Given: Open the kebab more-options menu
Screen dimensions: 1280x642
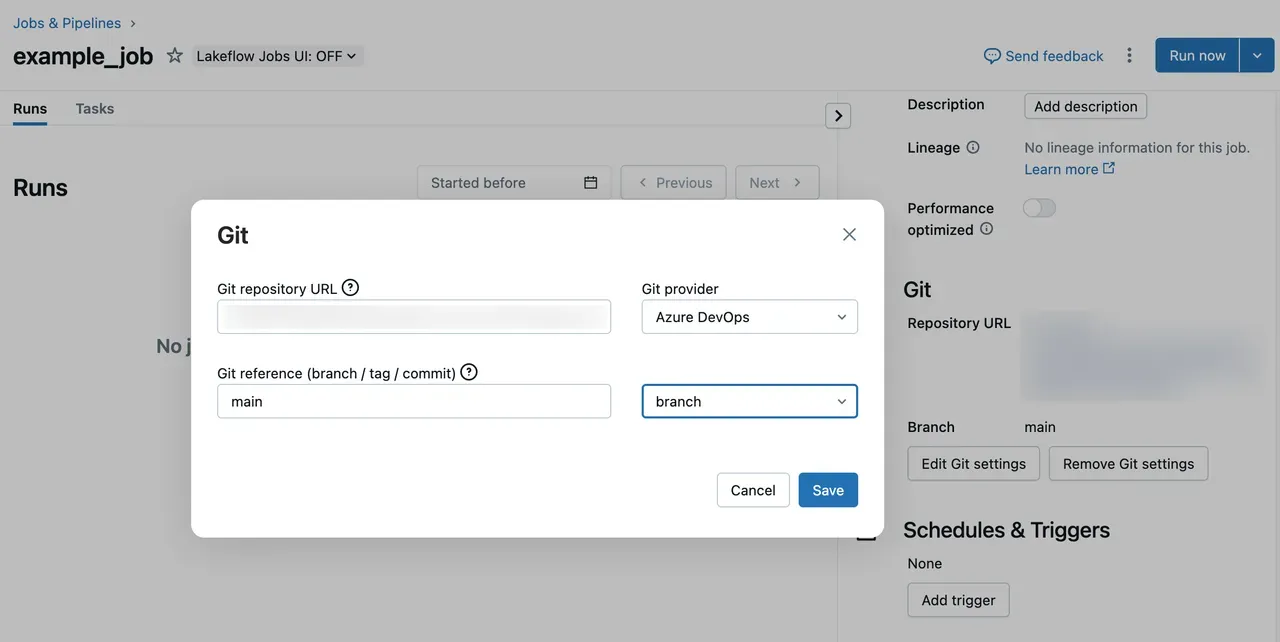Looking at the screenshot, I should [1130, 56].
